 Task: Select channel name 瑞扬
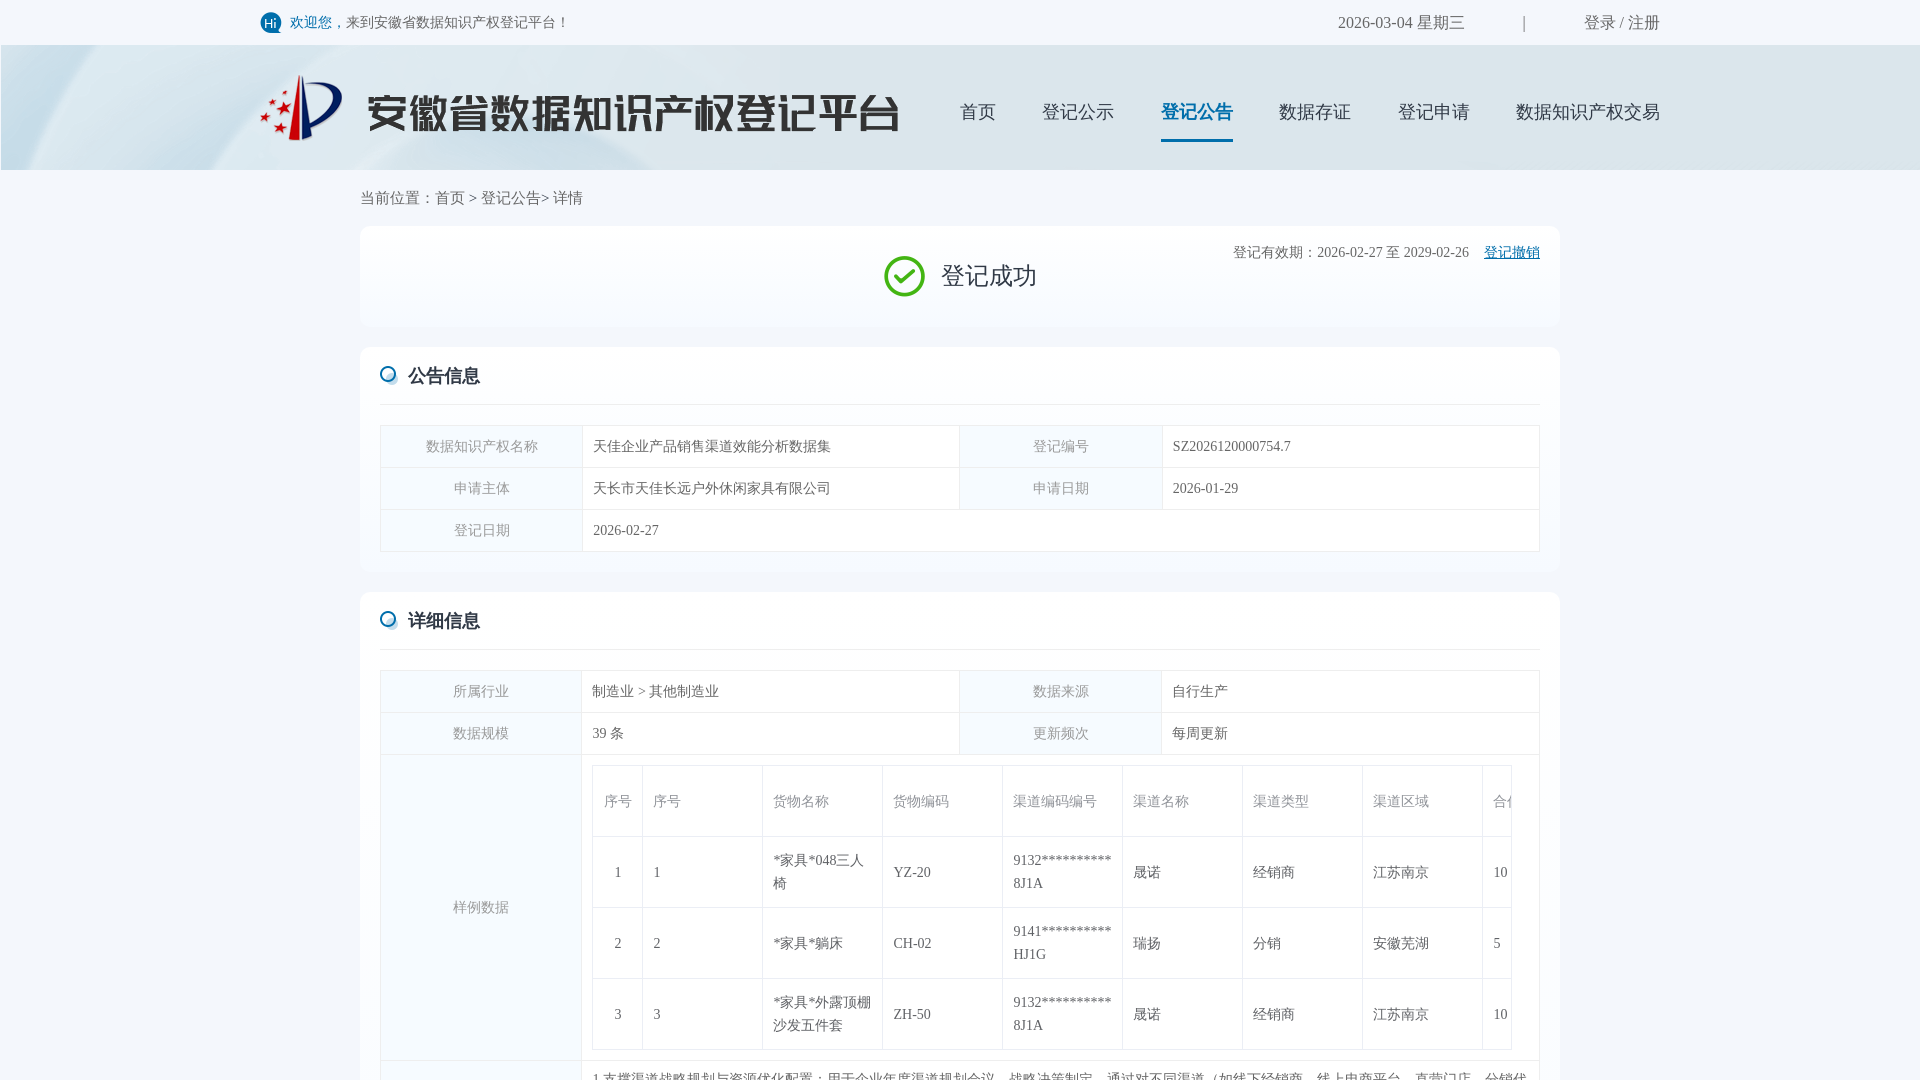pyautogui.click(x=1147, y=944)
